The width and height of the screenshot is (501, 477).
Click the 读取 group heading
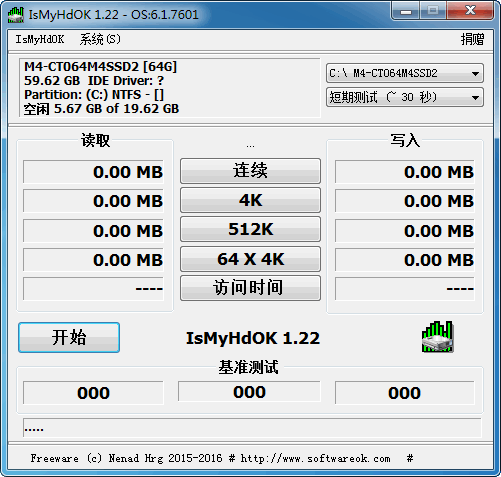pos(95,140)
